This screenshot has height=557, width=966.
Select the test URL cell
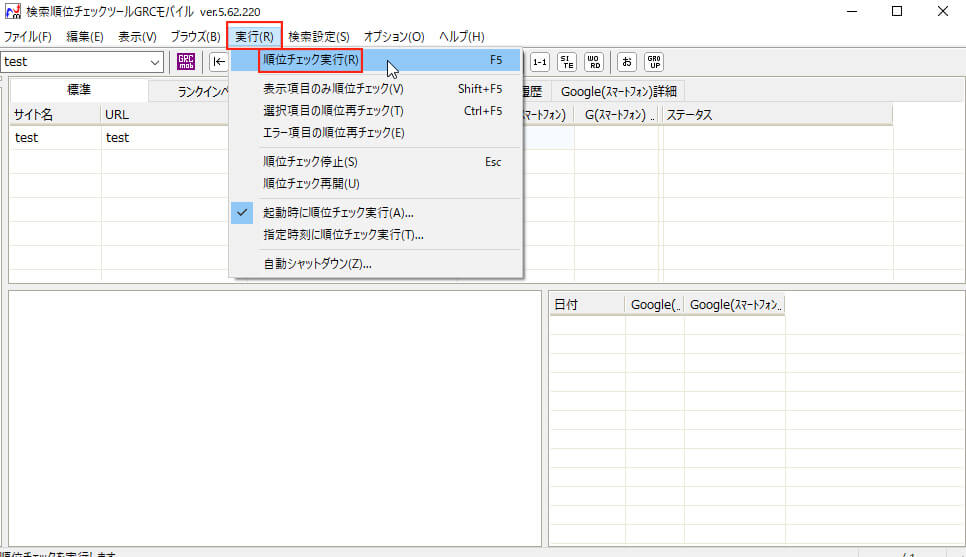(165, 137)
